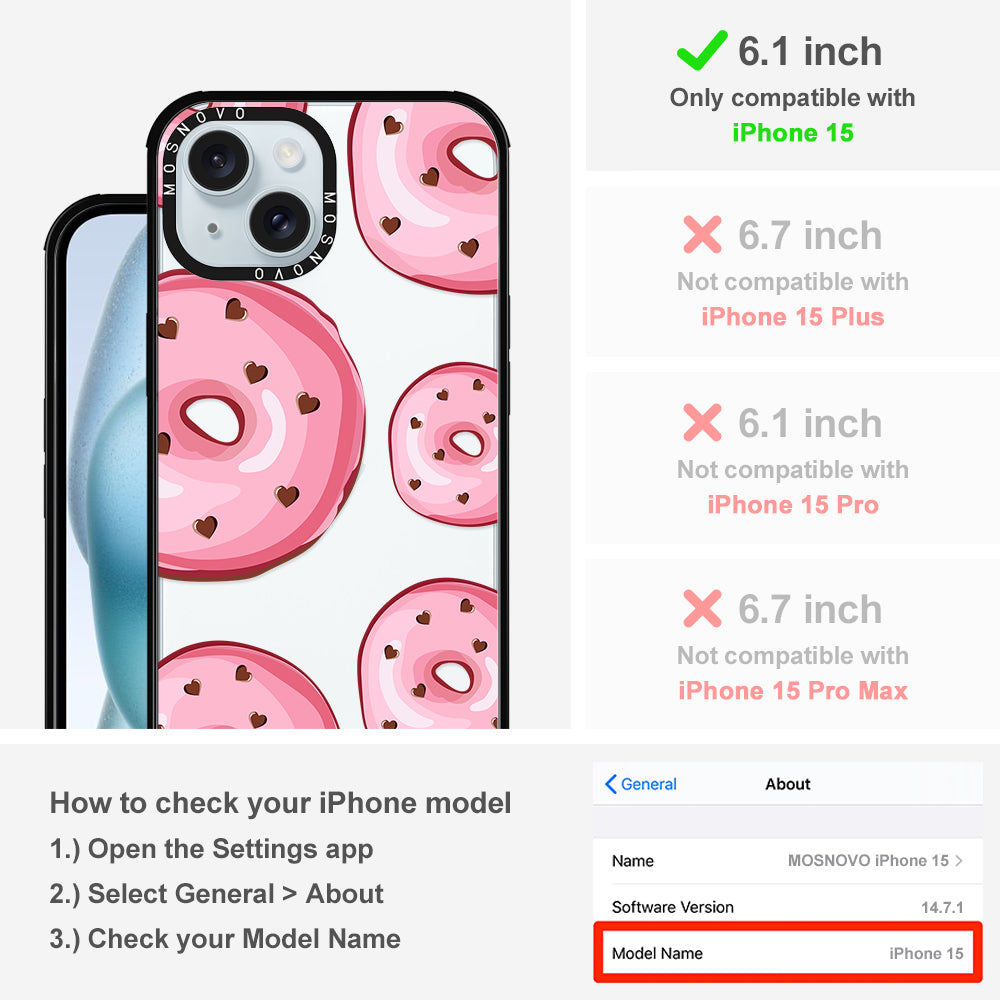Click the green checkmark next to 6.1 inch
Viewport: 1000px width, 1000px height.
(702, 50)
